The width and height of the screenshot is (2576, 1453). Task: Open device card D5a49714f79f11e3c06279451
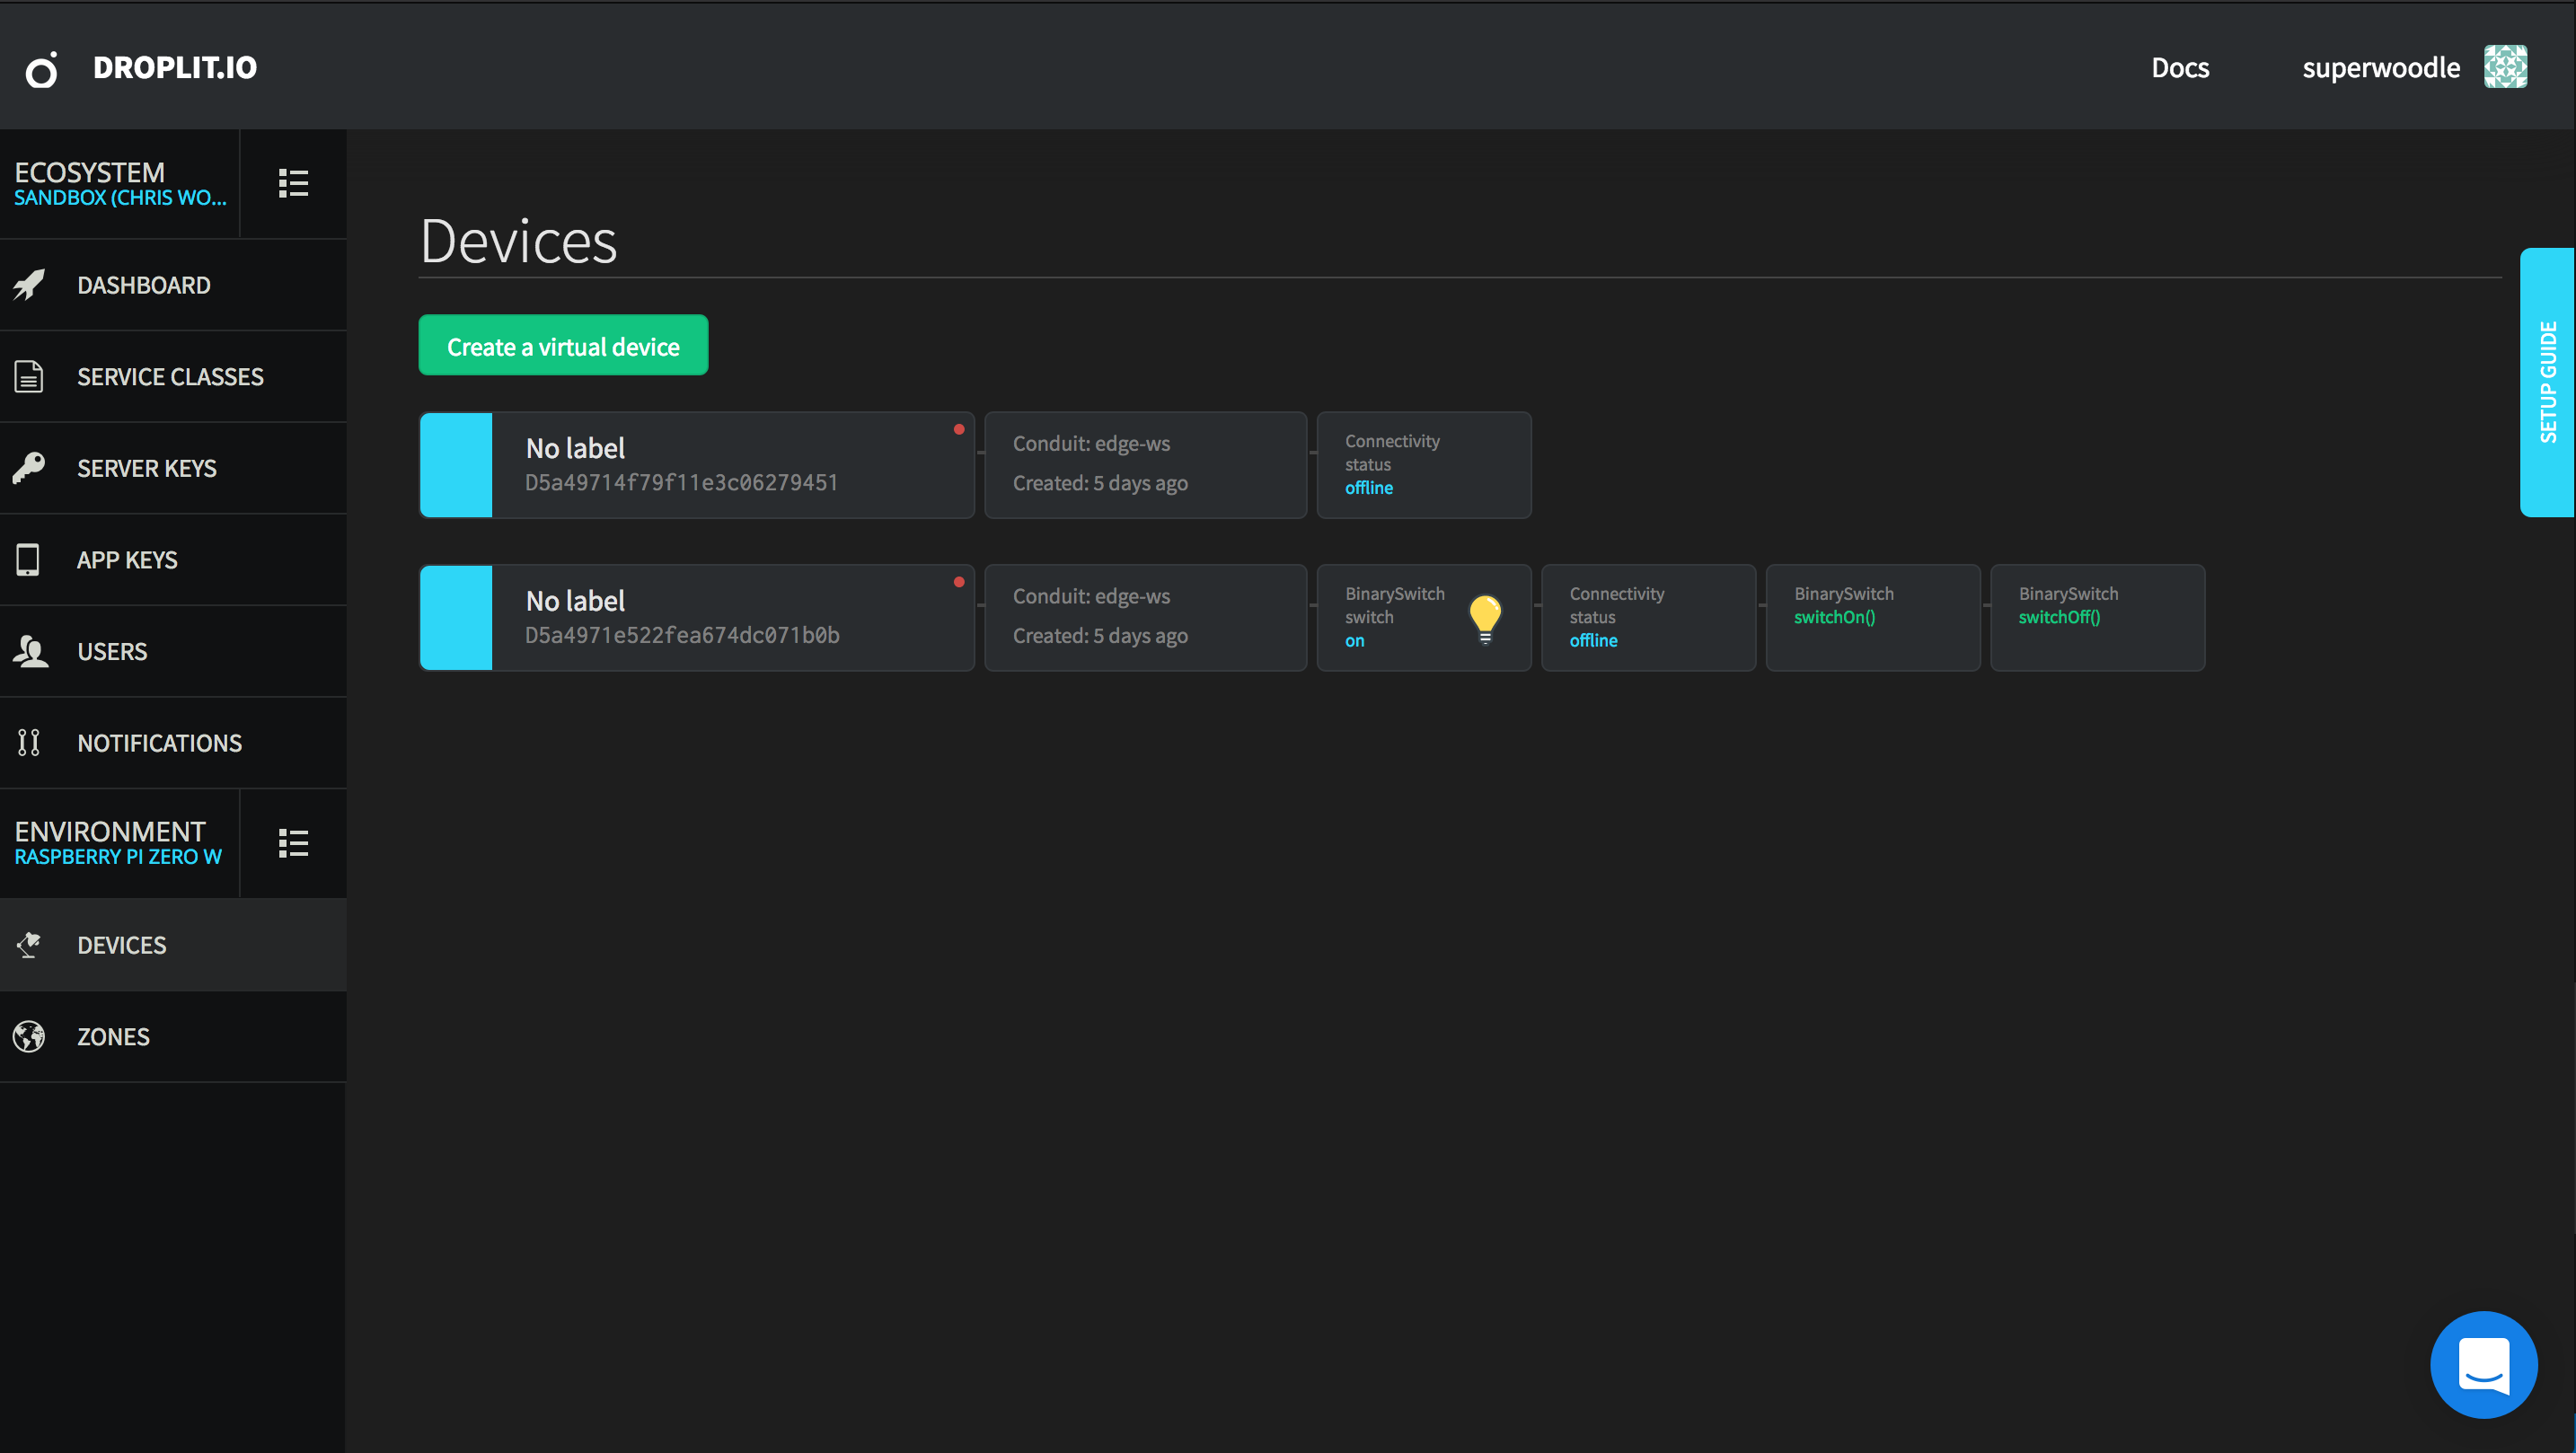coord(697,465)
